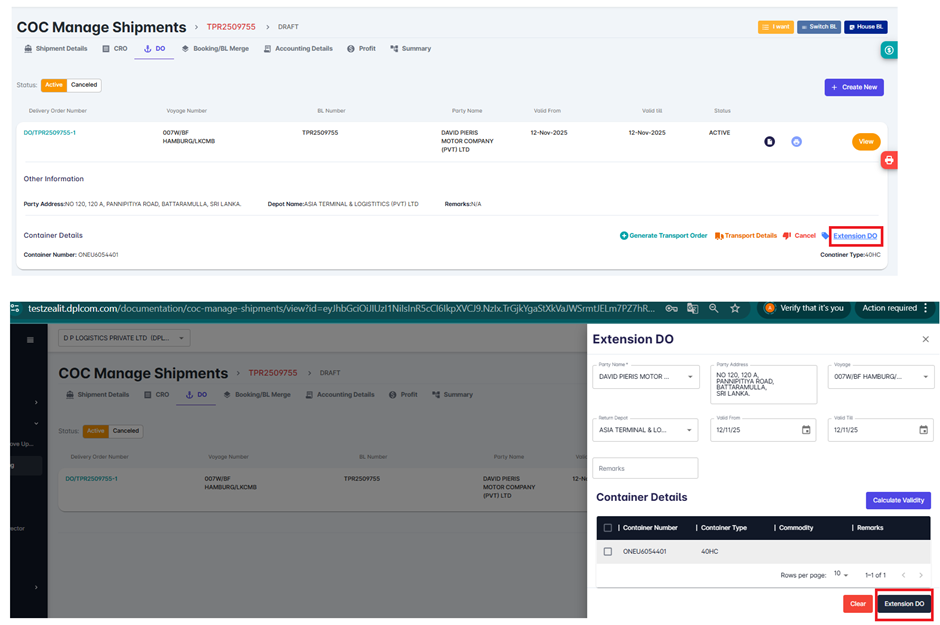Tick the checkbox for container ONEU6054401
This screenshot has height=625, width=940.
click(607, 551)
